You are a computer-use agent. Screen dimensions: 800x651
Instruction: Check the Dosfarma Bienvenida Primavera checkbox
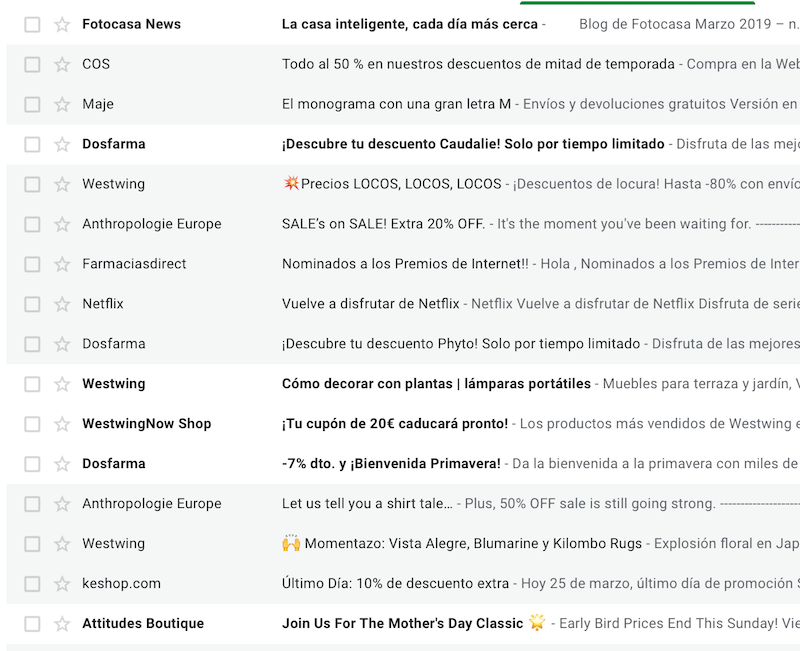click(32, 464)
